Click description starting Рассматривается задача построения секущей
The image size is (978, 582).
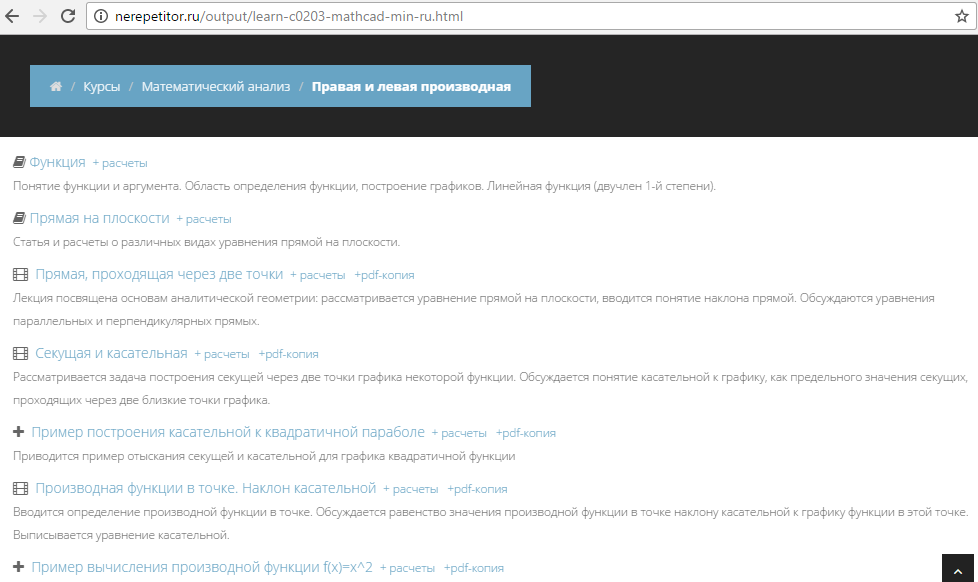[x=490, y=389]
